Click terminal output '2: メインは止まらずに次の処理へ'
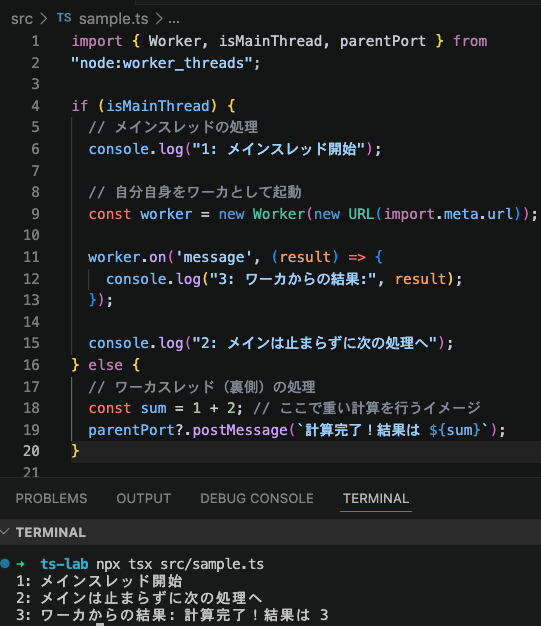This screenshot has height=626, width=541. (139, 598)
